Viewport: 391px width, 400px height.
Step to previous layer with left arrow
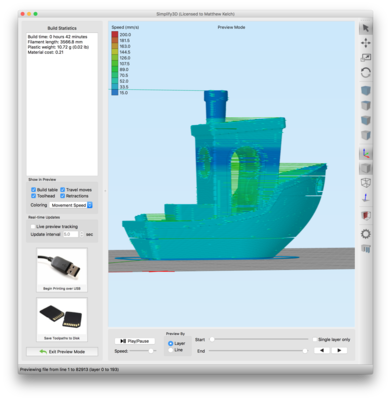[x=322, y=350]
